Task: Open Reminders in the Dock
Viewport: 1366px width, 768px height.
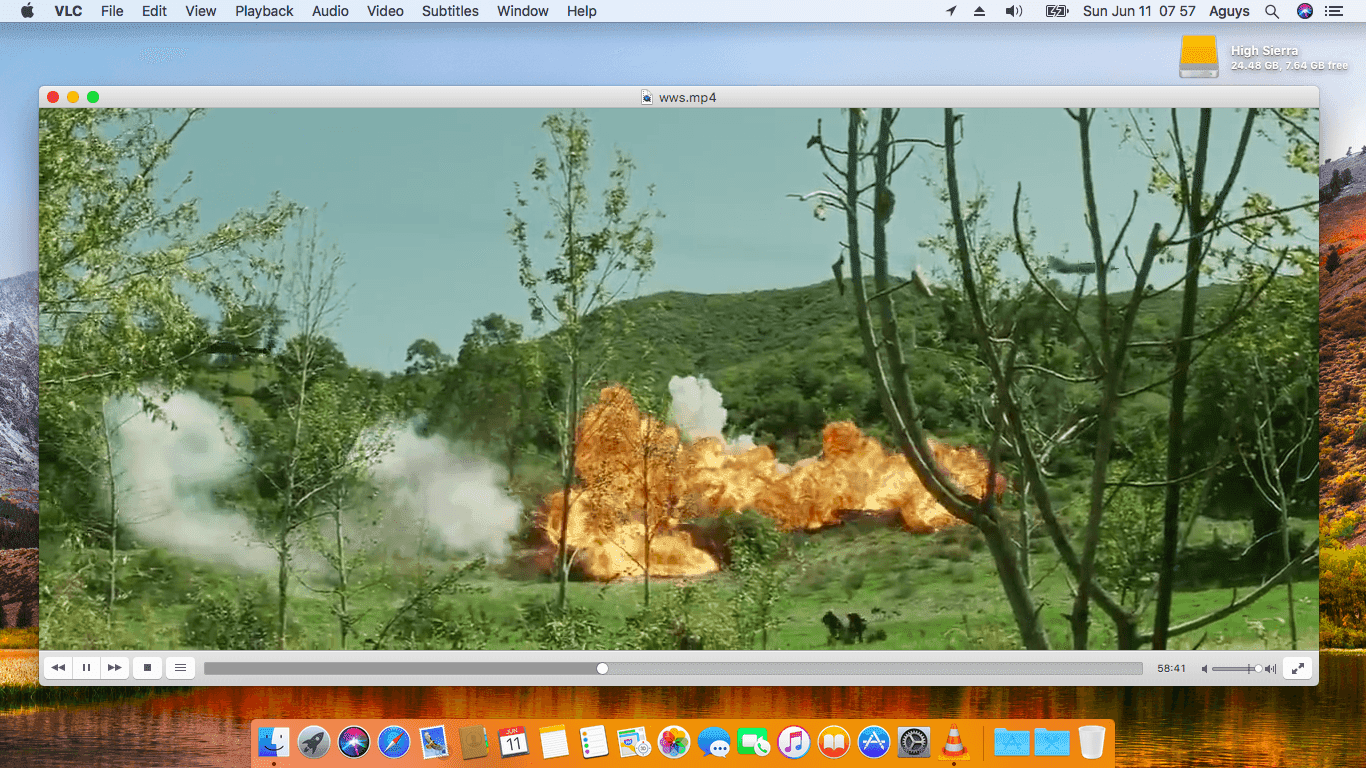Action: click(594, 742)
